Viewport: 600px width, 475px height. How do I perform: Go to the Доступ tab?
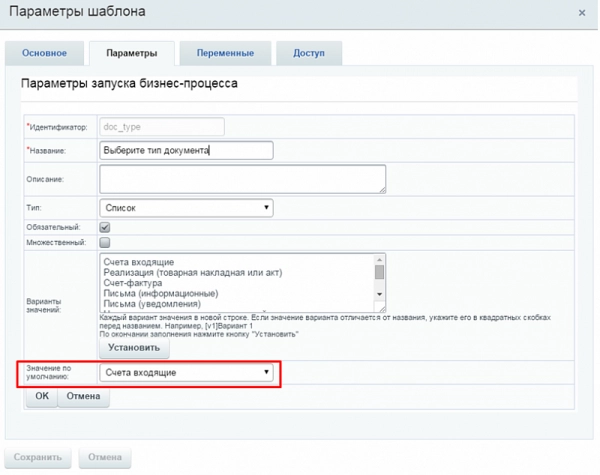coord(308,53)
